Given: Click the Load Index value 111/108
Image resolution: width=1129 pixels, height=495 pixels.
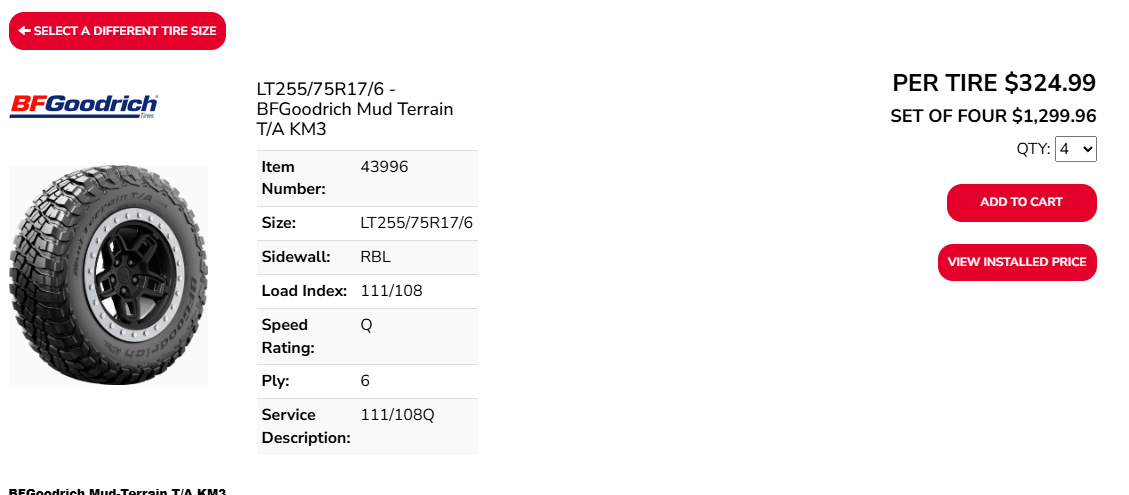Looking at the screenshot, I should [391, 291].
